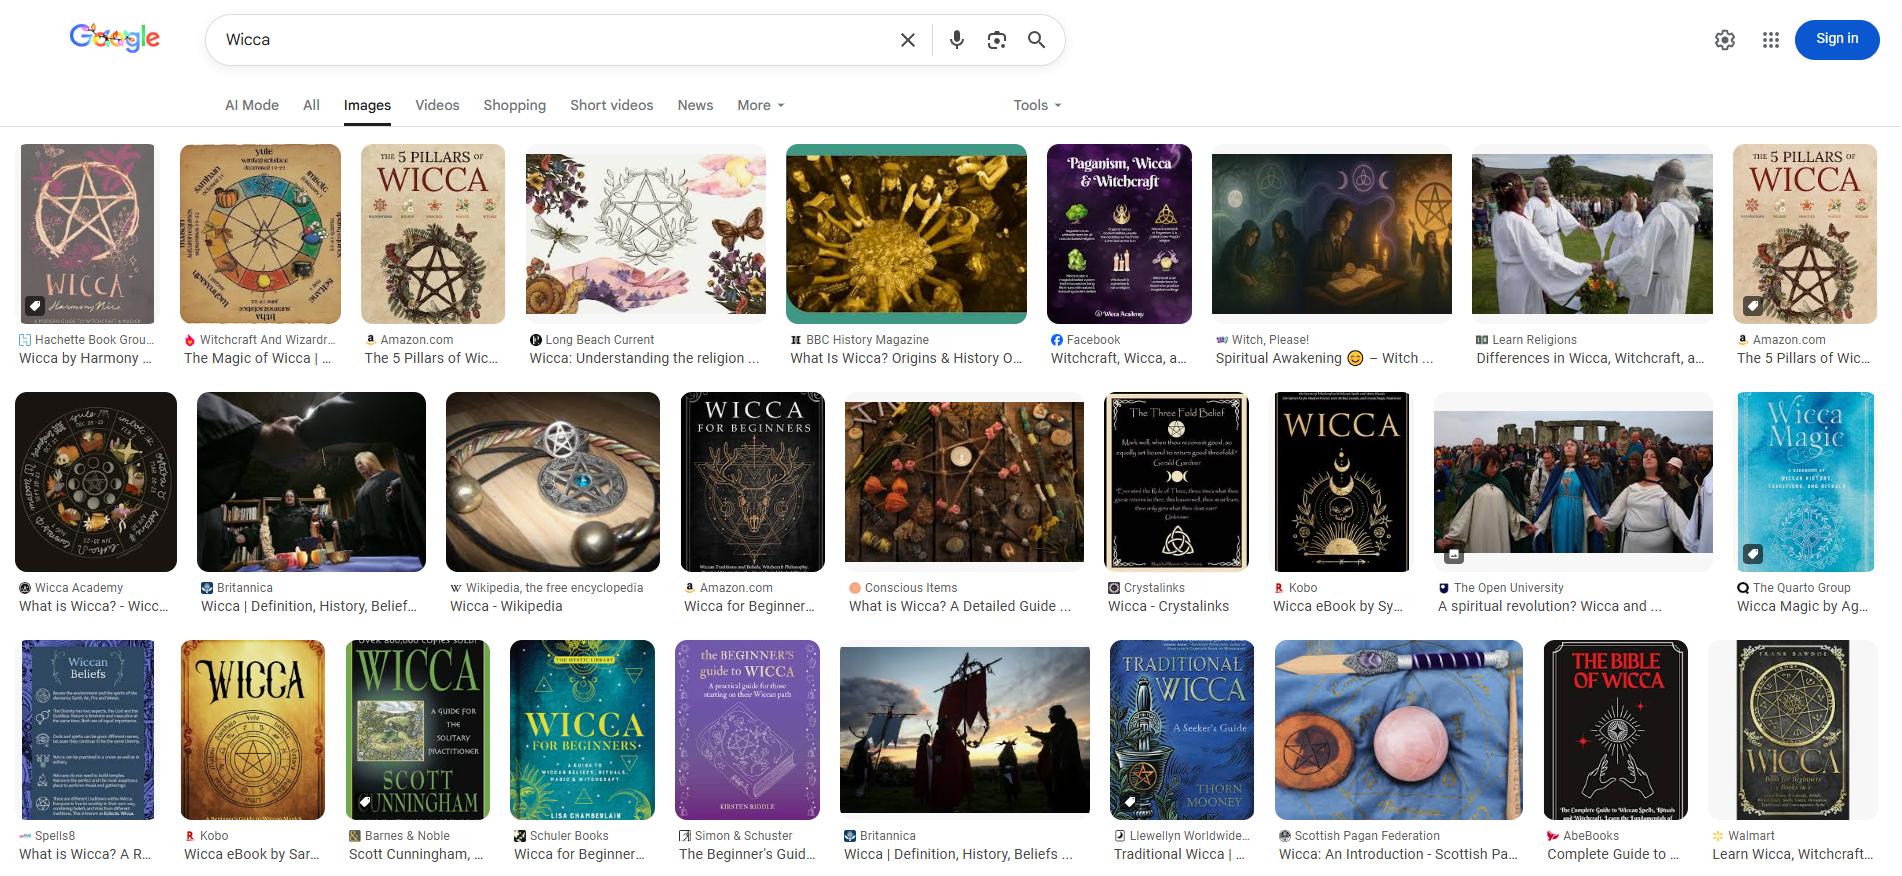Open the Scott Cunningham Wicca book cover

[417, 730]
